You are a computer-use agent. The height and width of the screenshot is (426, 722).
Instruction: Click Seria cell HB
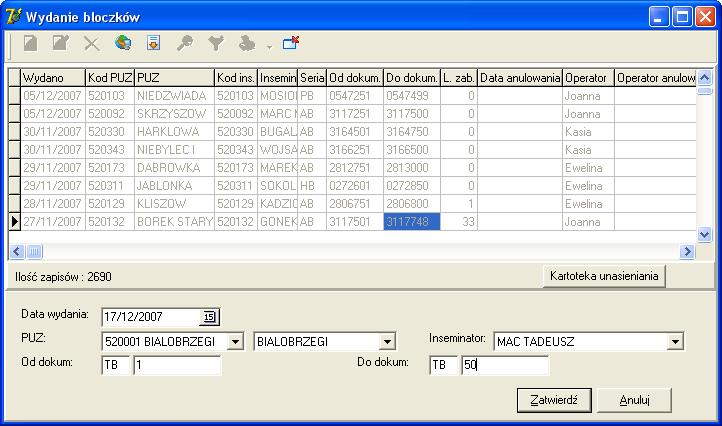[x=312, y=186]
